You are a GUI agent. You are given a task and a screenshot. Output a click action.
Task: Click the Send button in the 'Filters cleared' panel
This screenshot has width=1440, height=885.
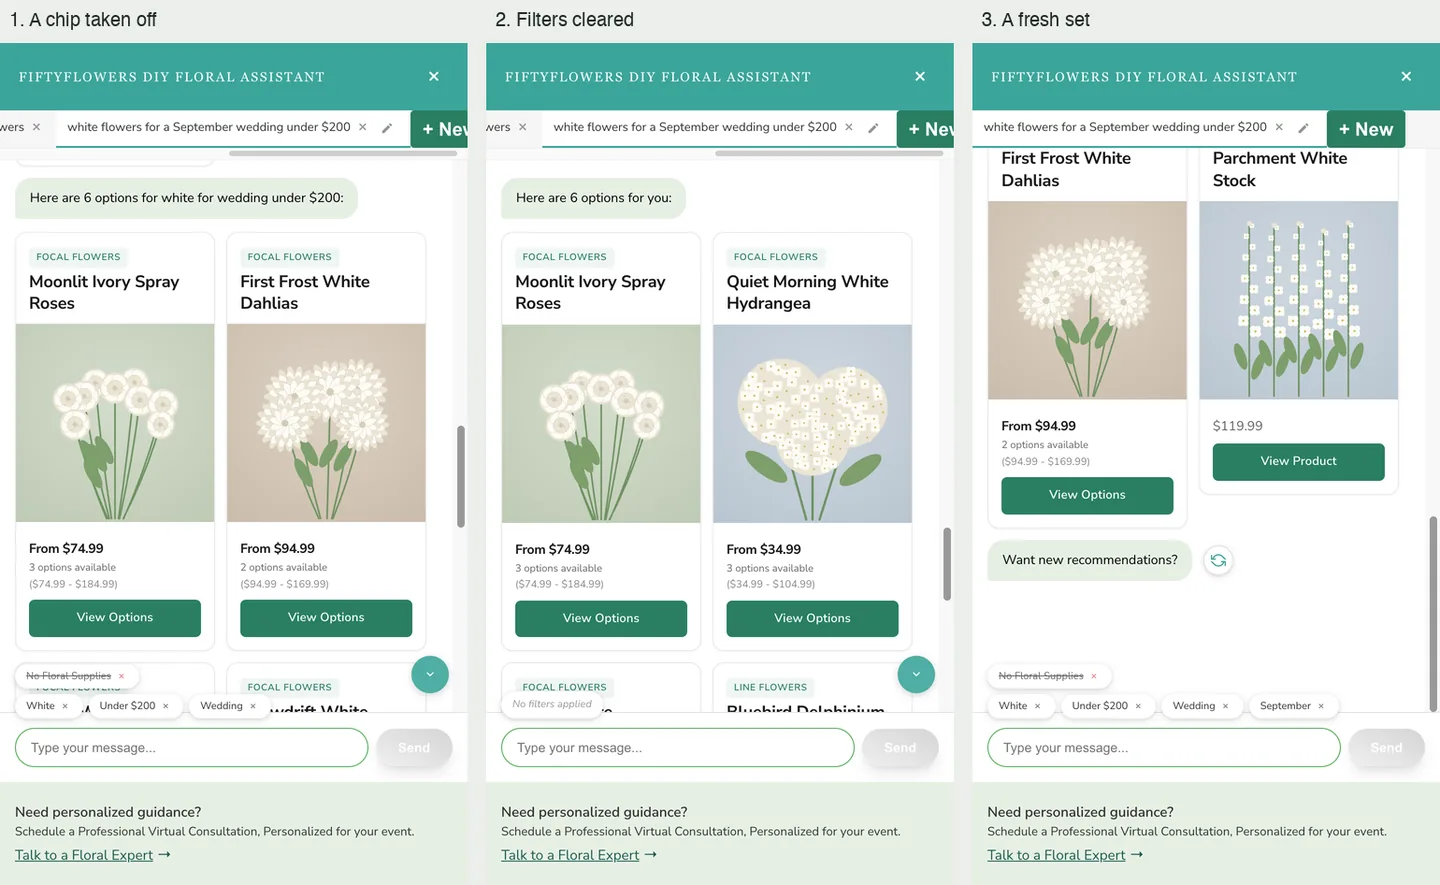tap(900, 748)
